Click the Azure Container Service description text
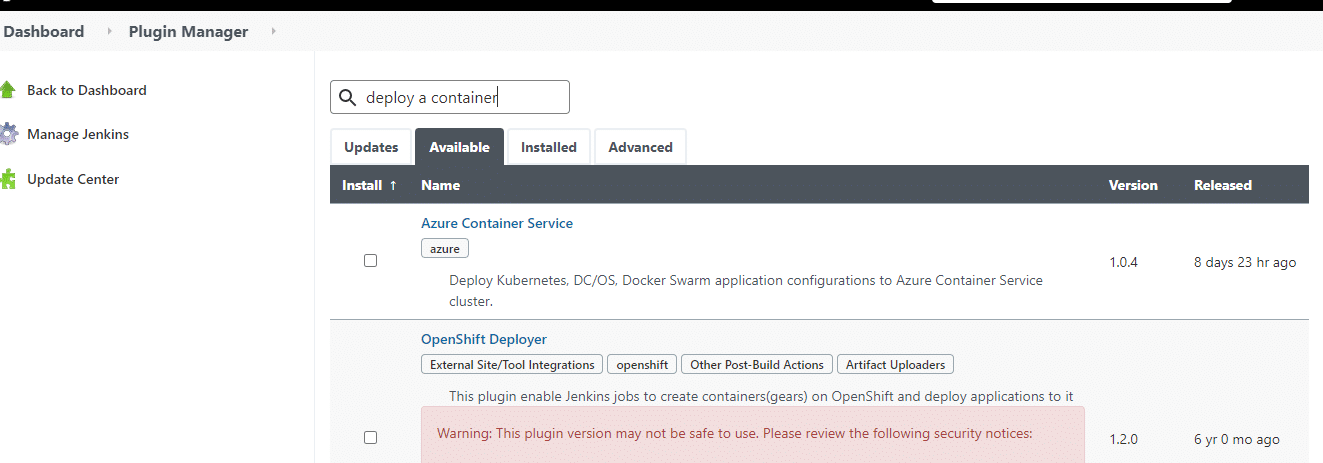Viewport: 1323px width, 463px height. click(x=746, y=290)
